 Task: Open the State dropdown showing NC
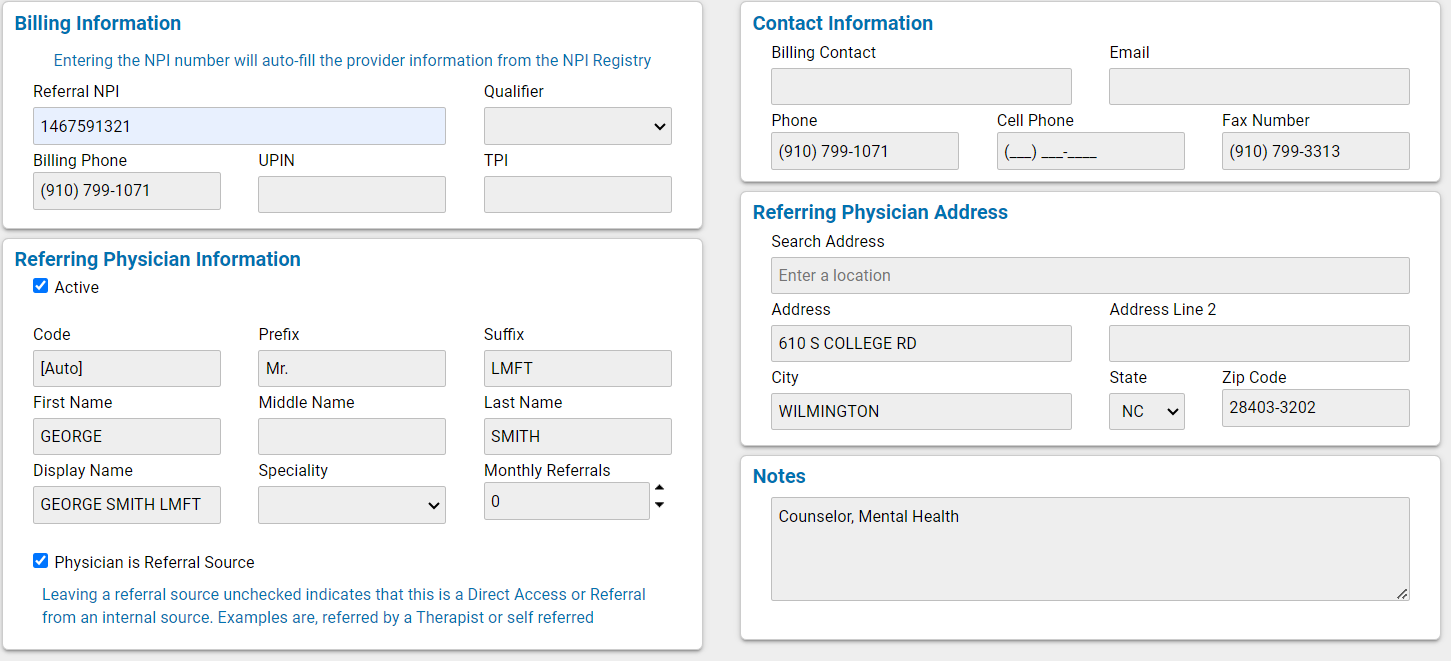[1146, 411]
